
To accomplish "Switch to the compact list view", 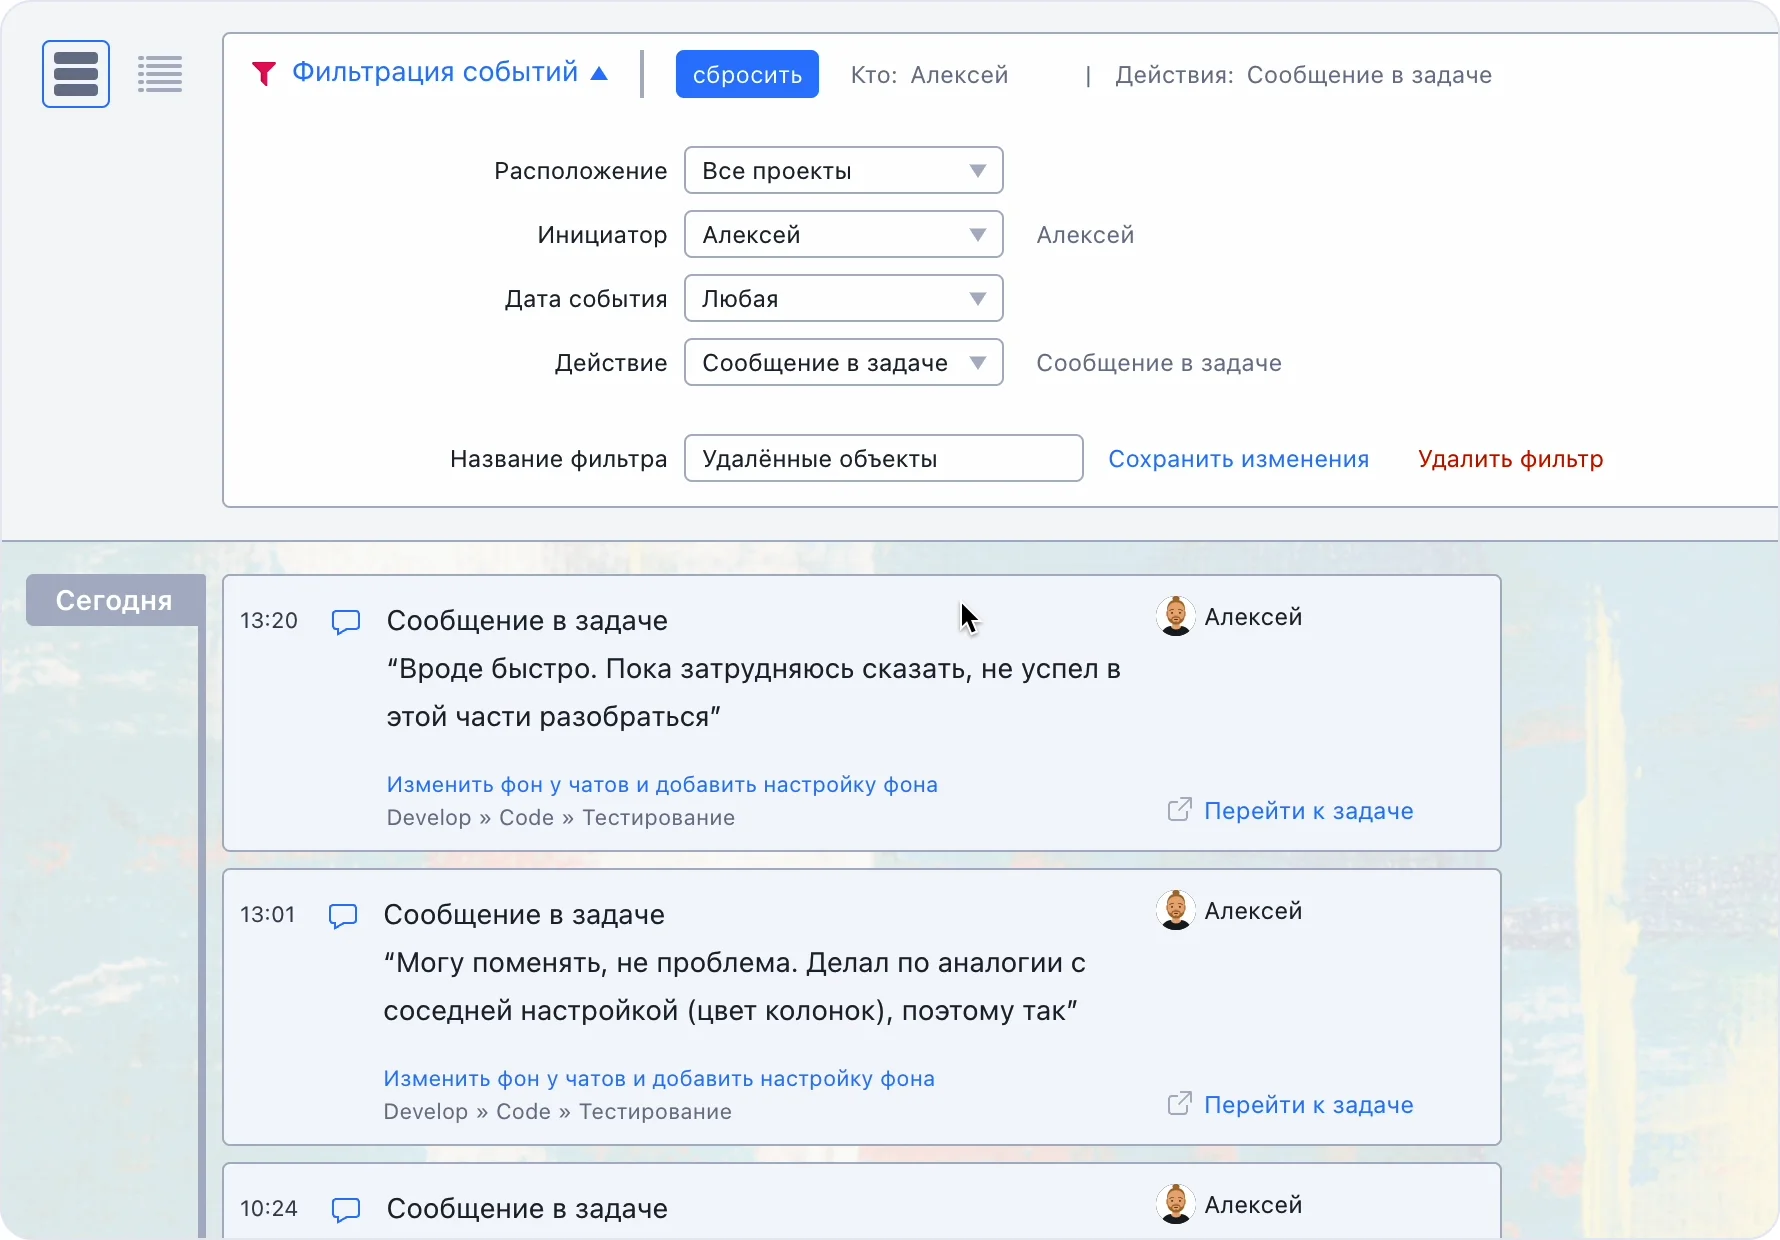I will tap(160, 74).
